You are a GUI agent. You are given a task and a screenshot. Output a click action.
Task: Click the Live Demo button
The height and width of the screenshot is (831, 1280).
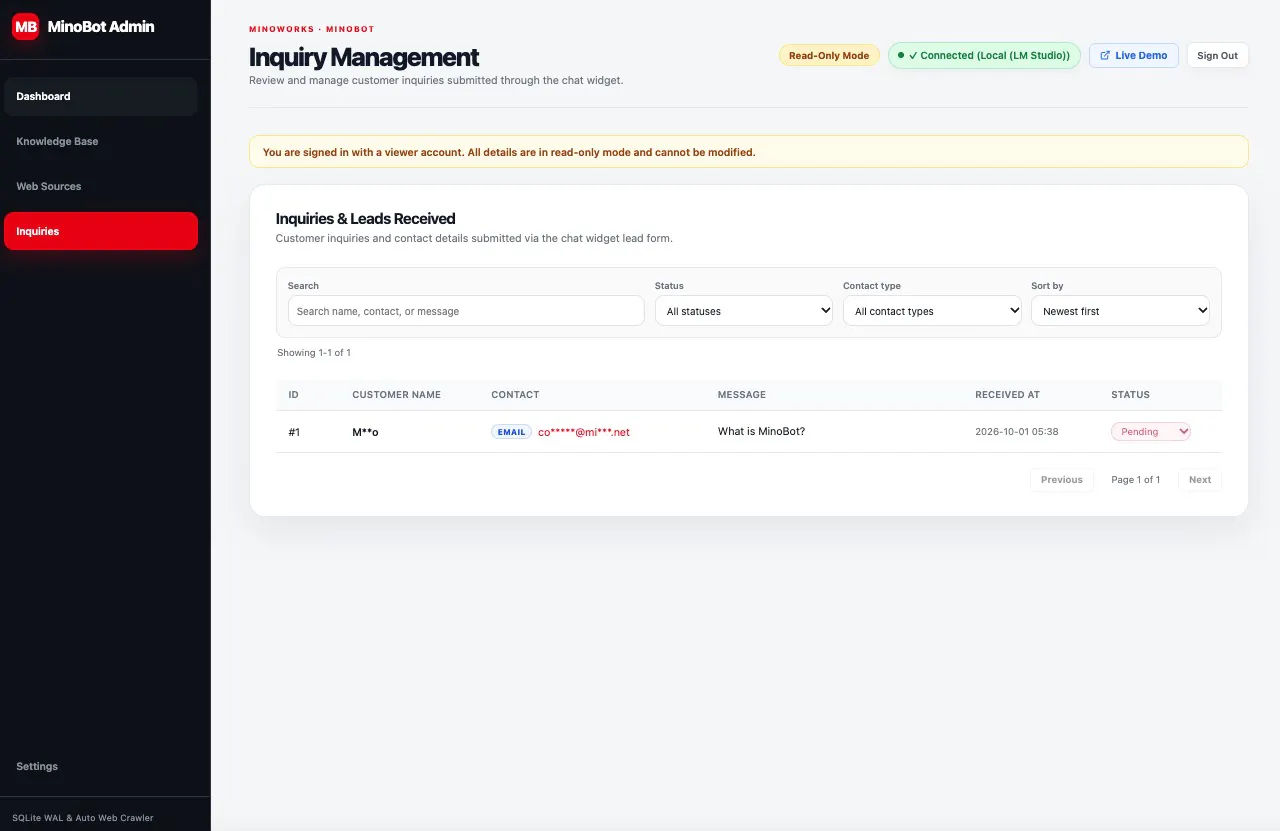pos(1134,55)
